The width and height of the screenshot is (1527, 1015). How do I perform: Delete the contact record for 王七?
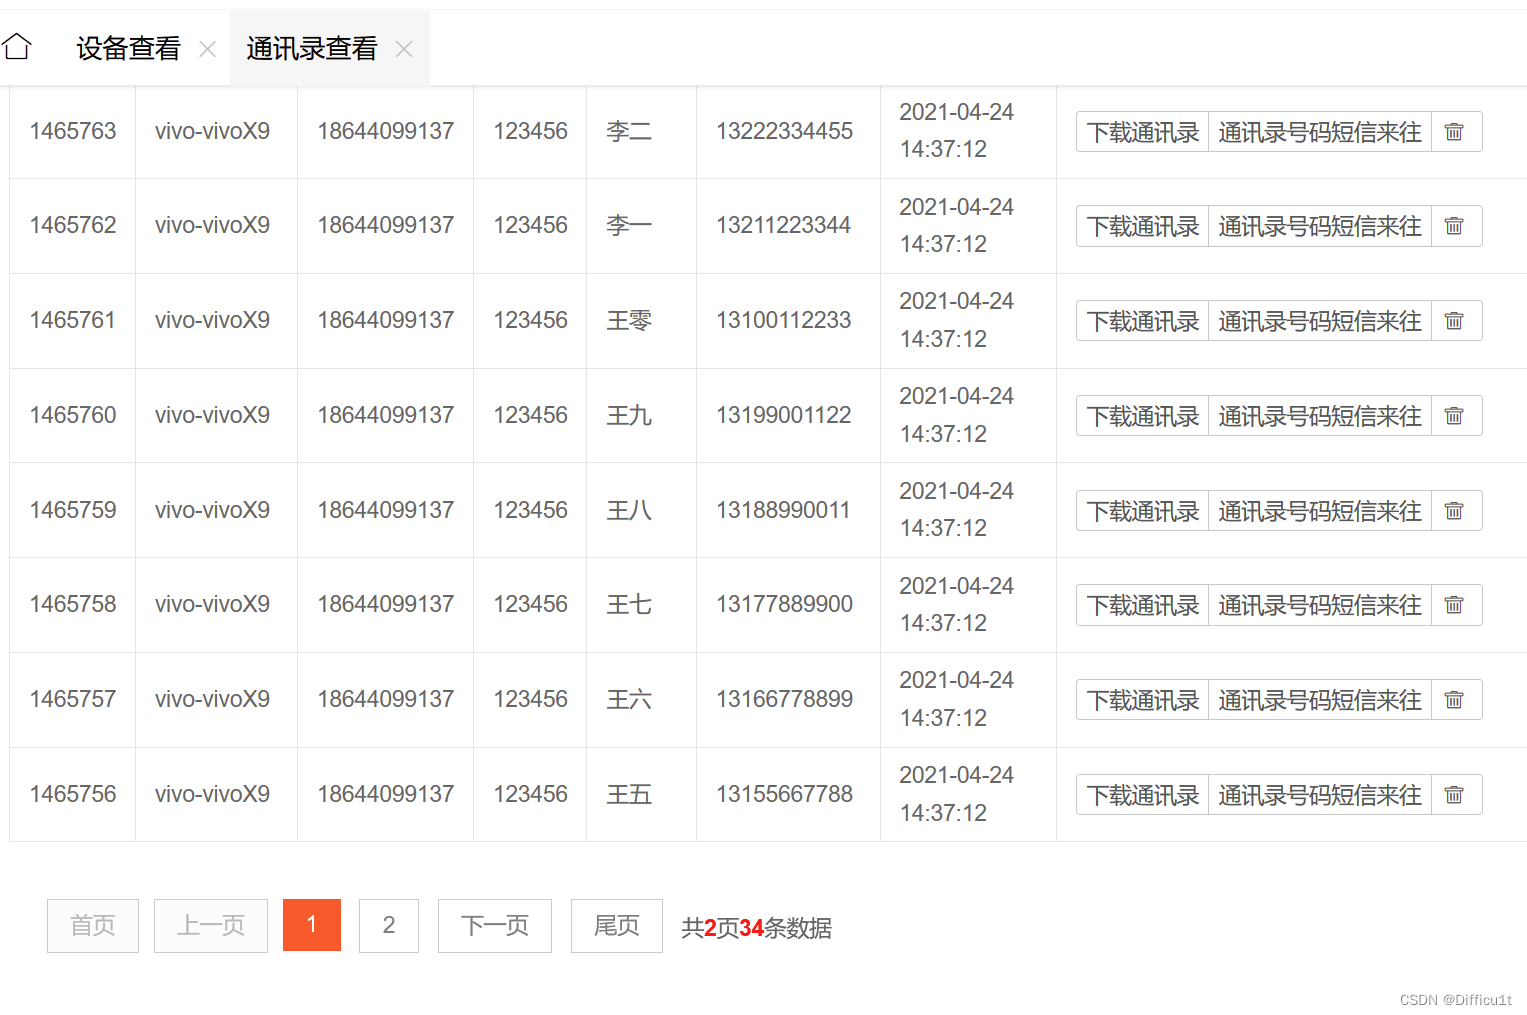click(1455, 605)
